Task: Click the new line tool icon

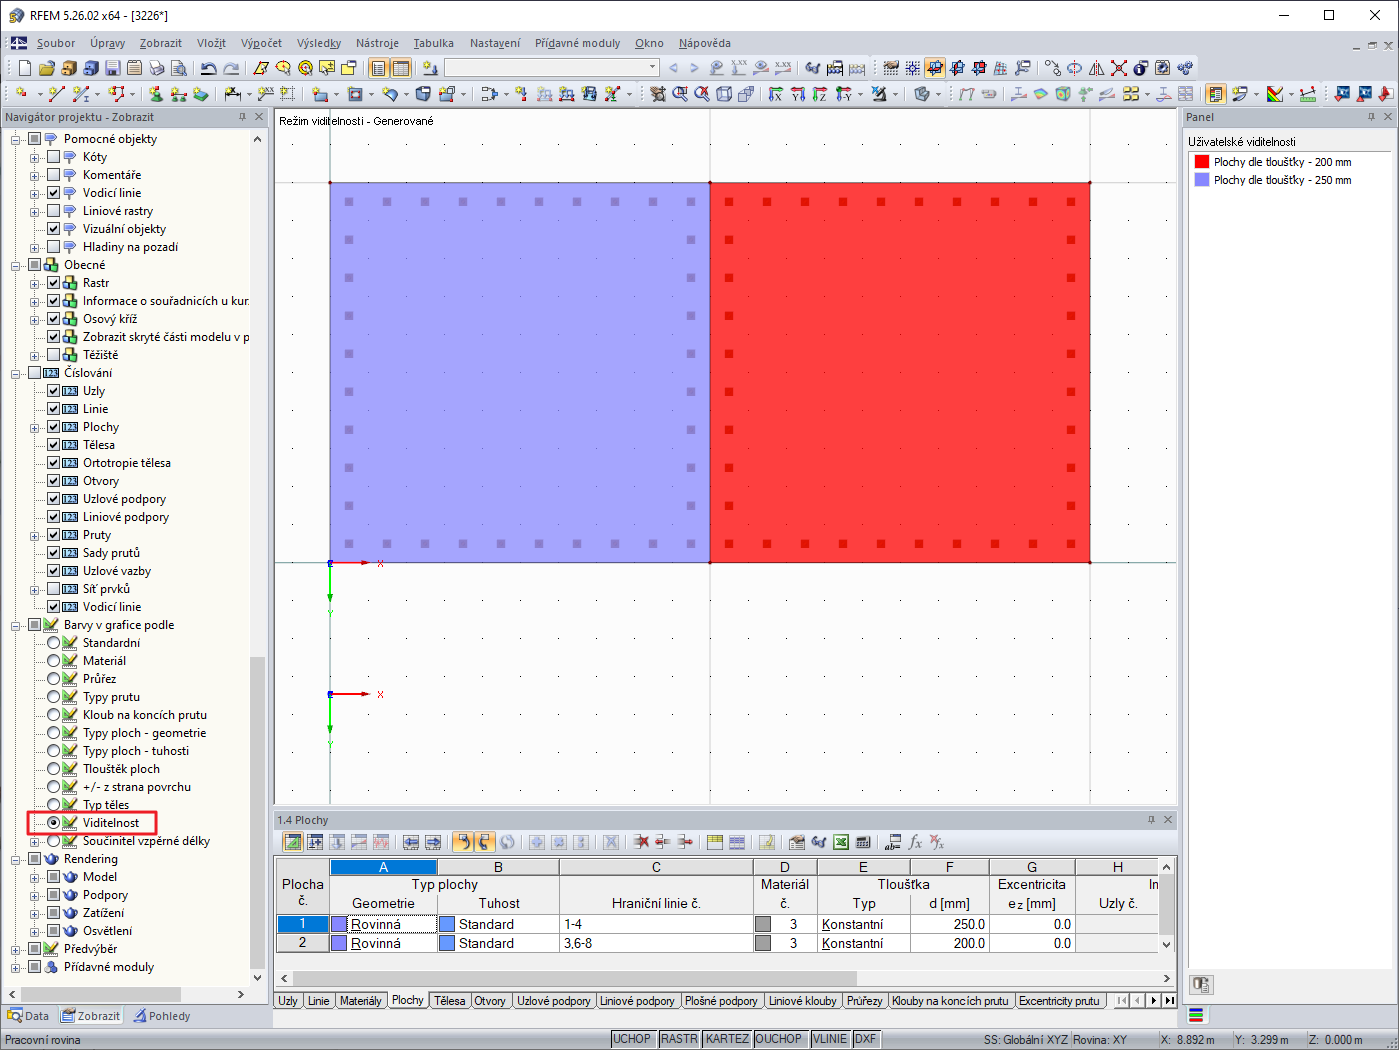Action: pyautogui.click(x=56, y=94)
